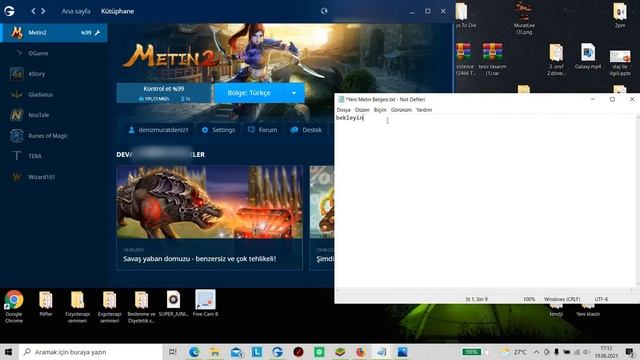
Task: Go back with the left arrow
Action: click(33, 11)
